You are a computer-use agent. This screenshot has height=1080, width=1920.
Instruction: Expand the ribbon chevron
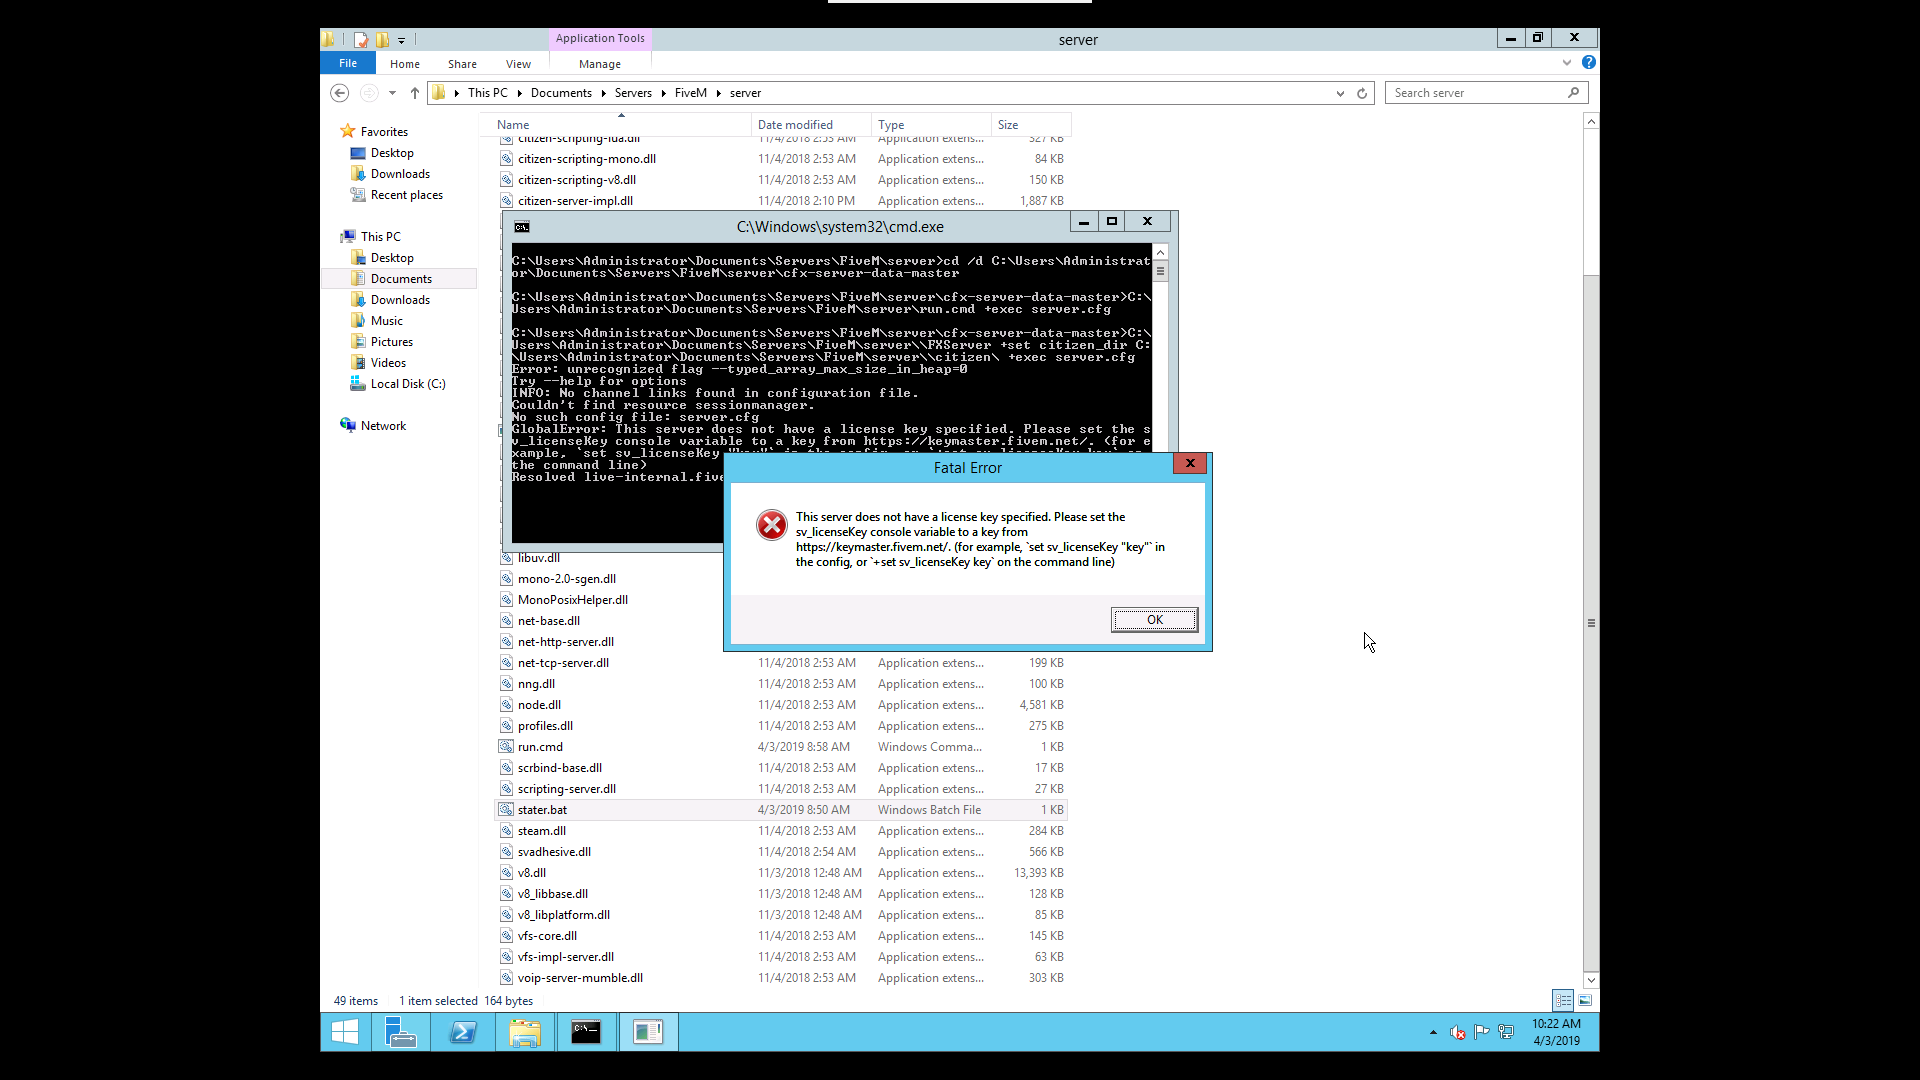pos(1567,63)
